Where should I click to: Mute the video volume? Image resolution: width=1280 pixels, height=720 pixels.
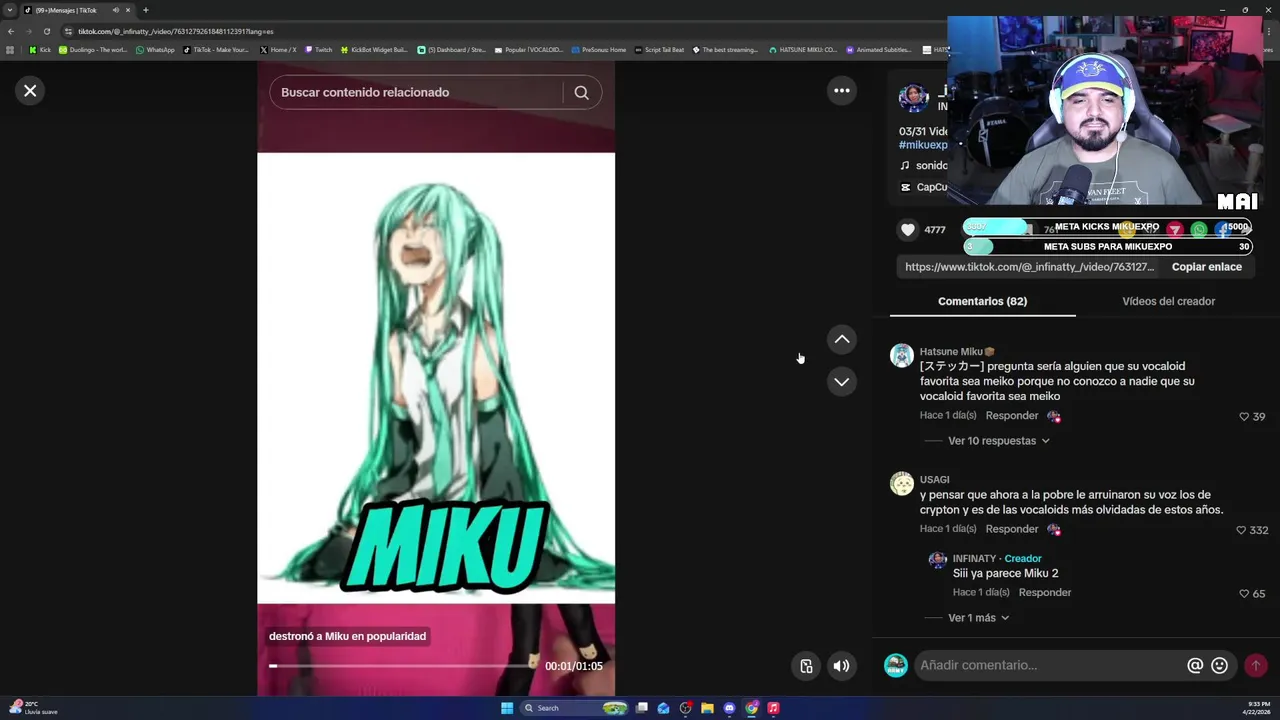coord(842,666)
